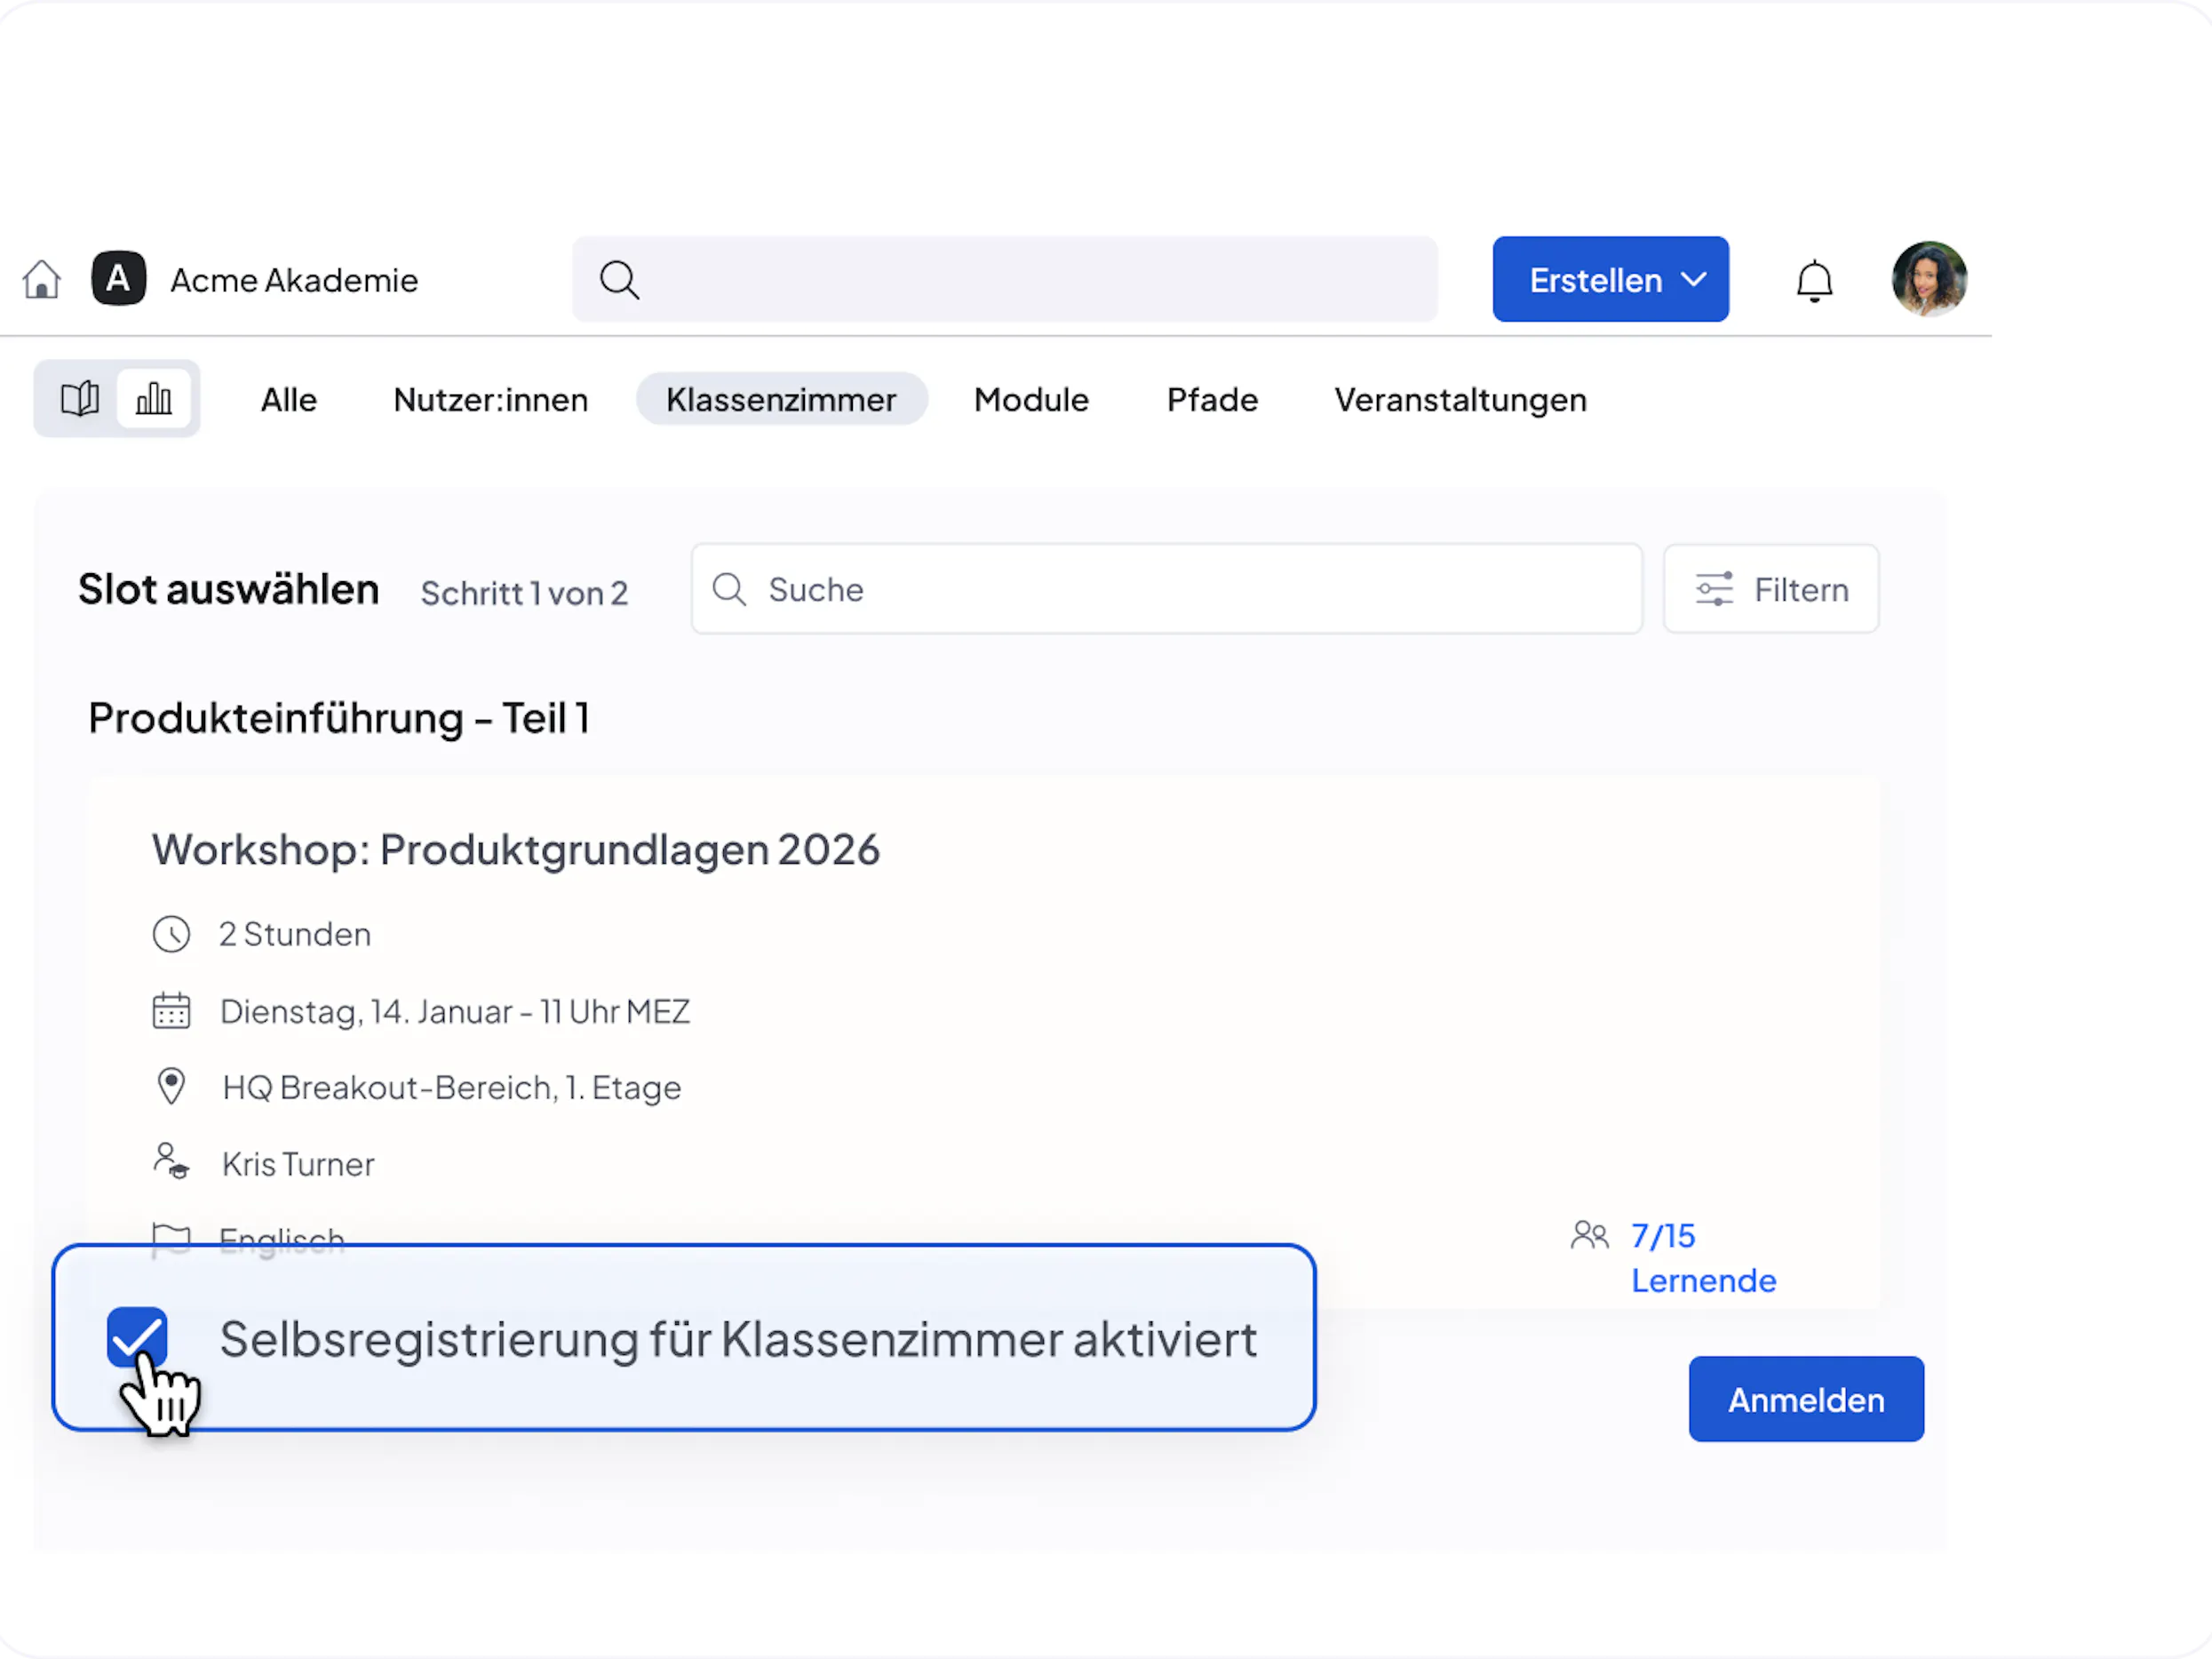Open the 7/15 Lernende link
The image size is (2212, 1659).
[x=1703, y=1258]
